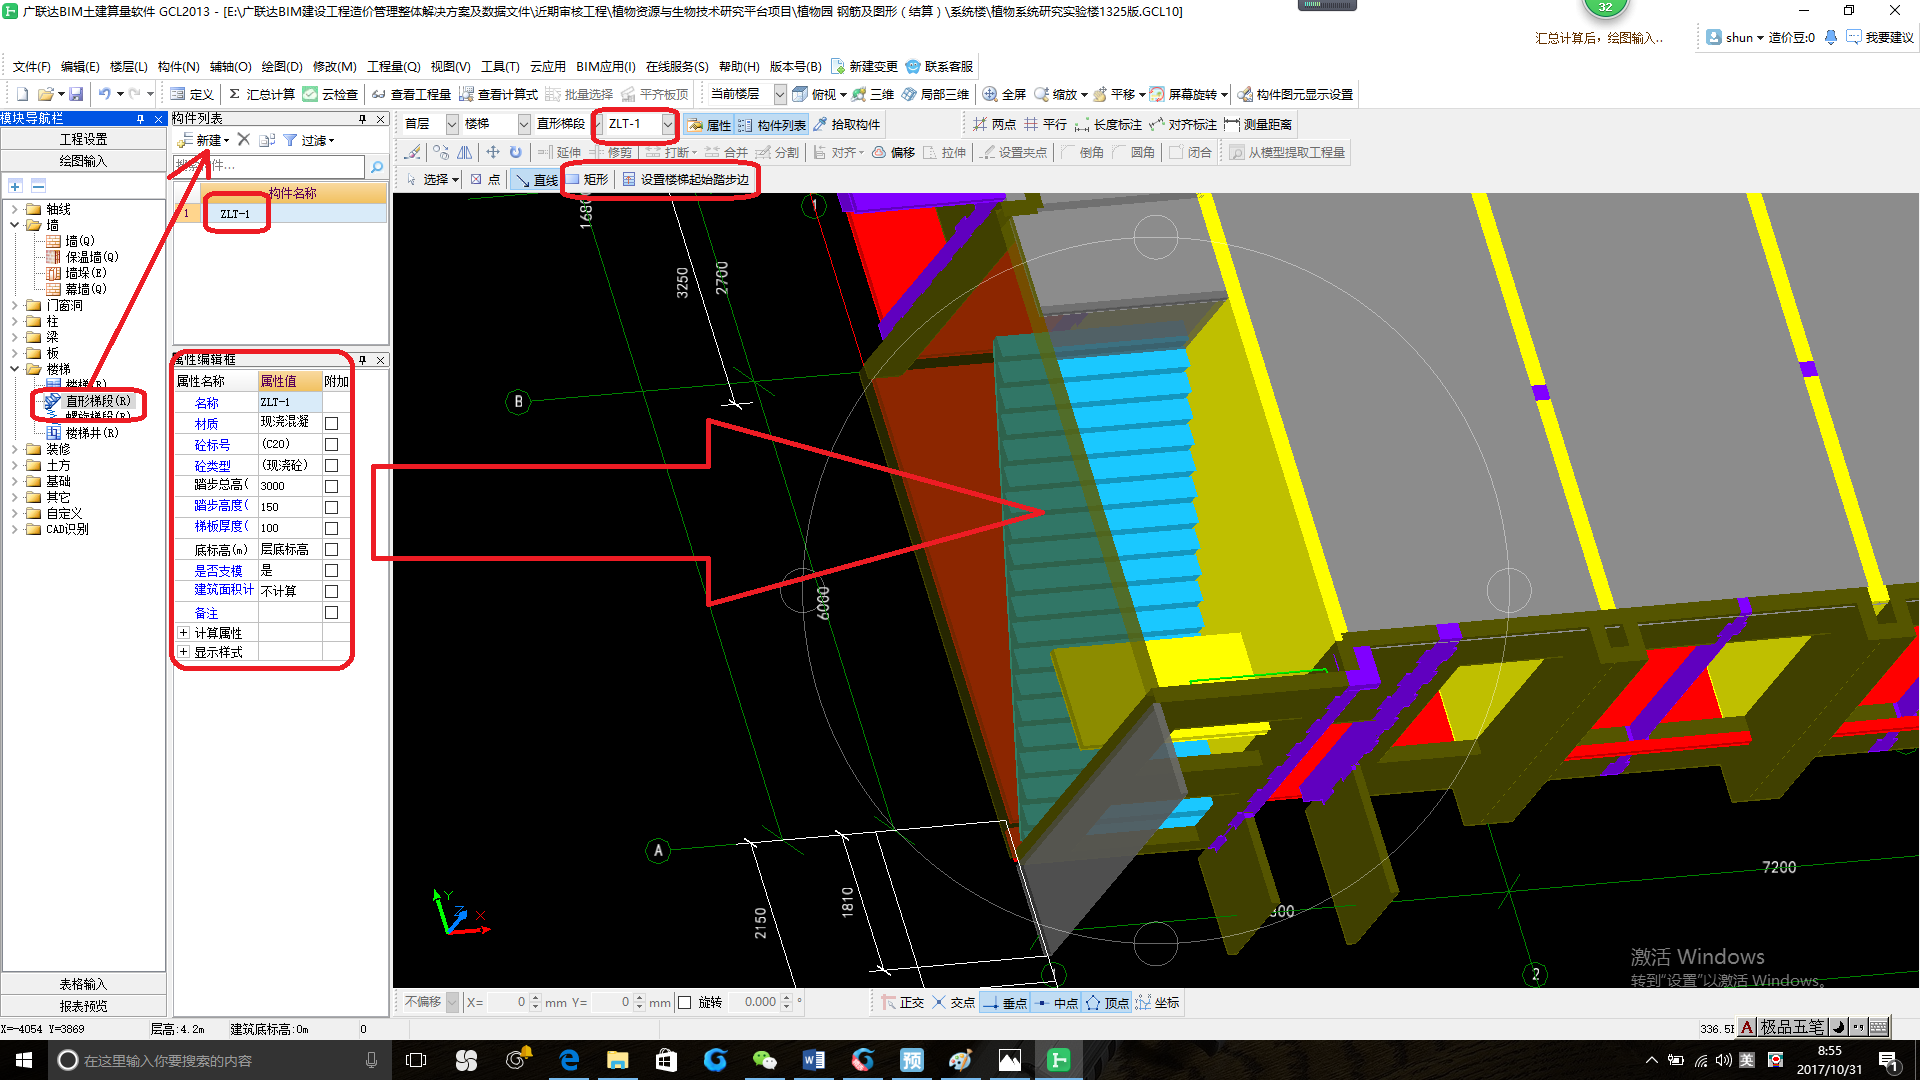Image resolution: width=1920 pixels, height=1080 pixels.
Task: Activate 局部三维 partial 3D view
Action: pyautogui.click(x=936, y=94)
